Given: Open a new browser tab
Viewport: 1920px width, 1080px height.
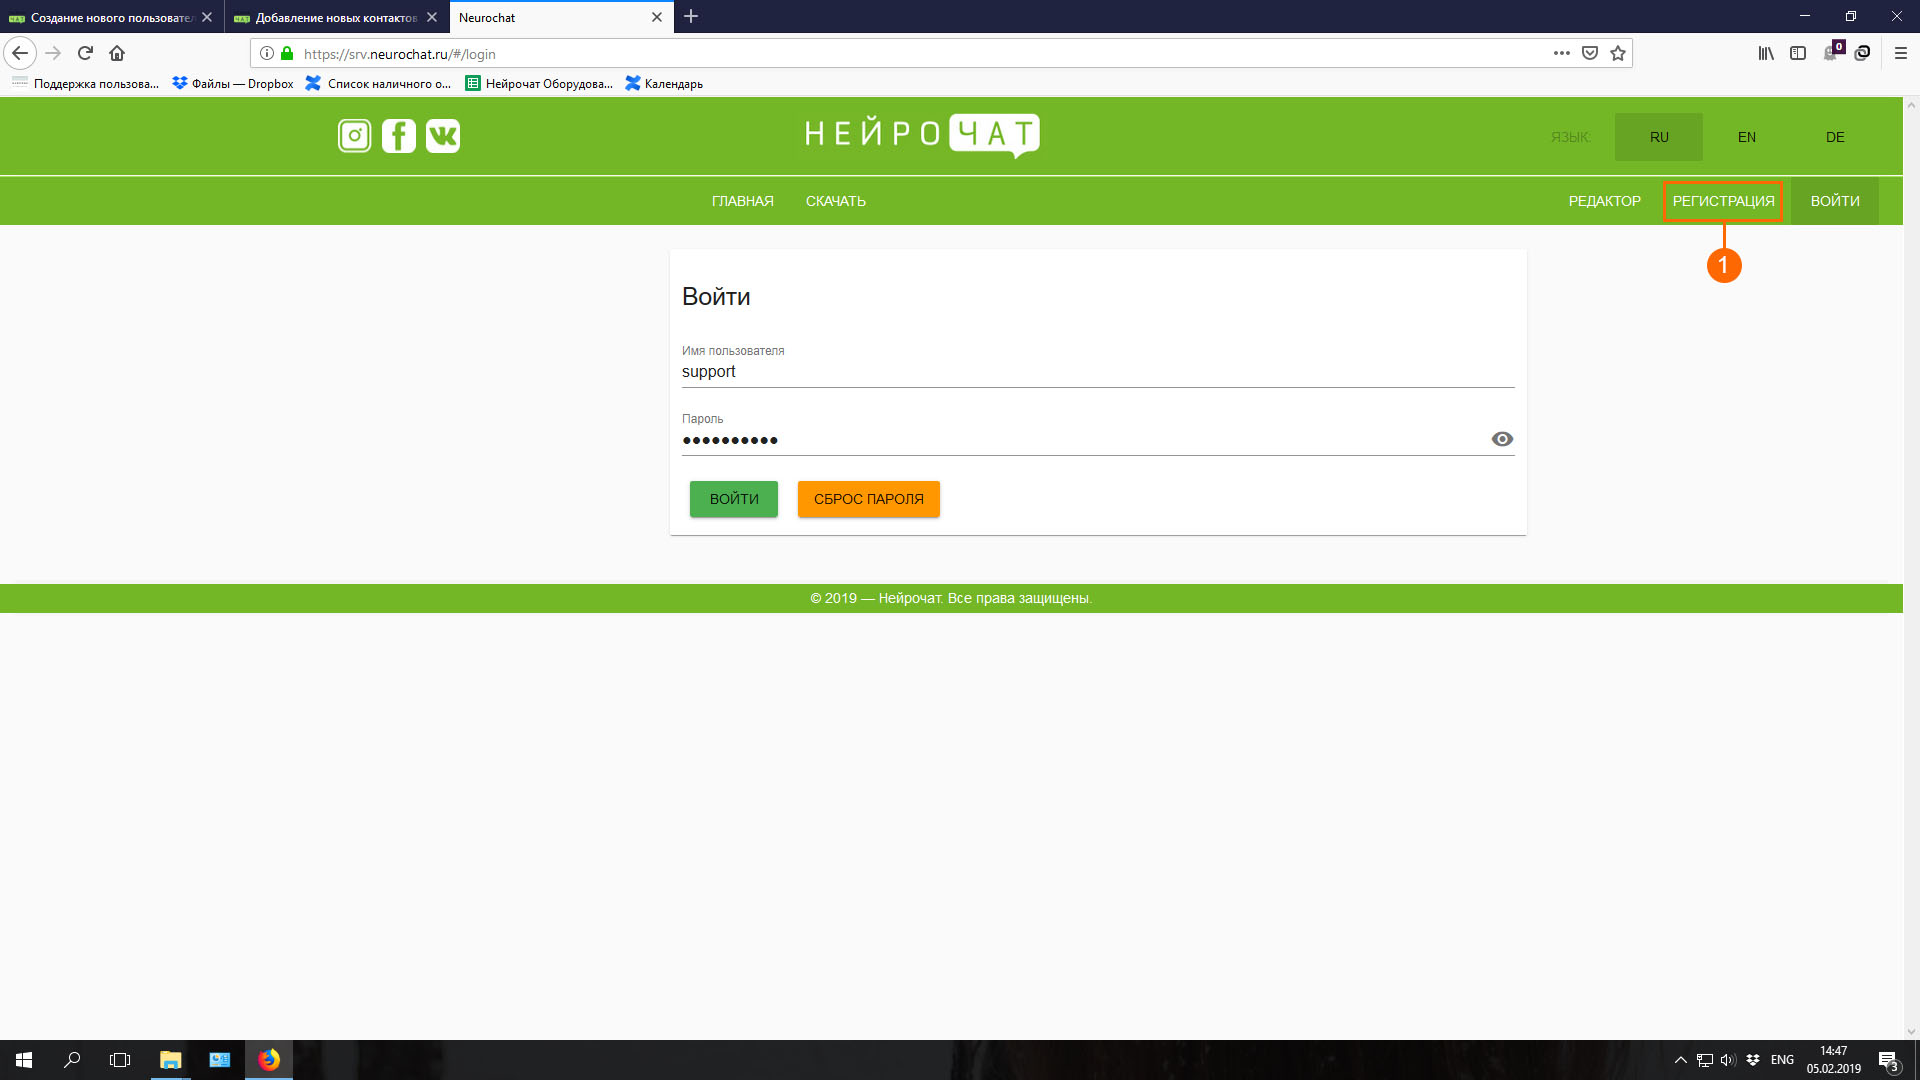Looking at the screenshot, I should [x=691, y=17].
